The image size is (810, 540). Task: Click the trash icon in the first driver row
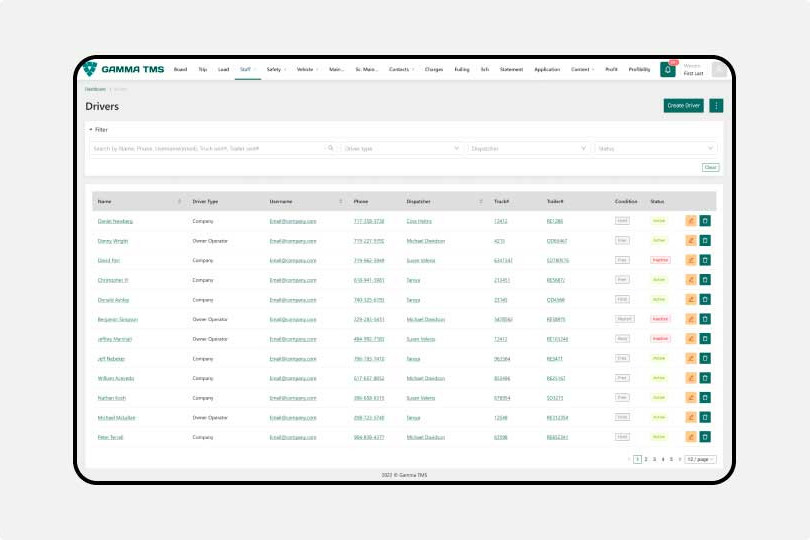tap(704, 221)
